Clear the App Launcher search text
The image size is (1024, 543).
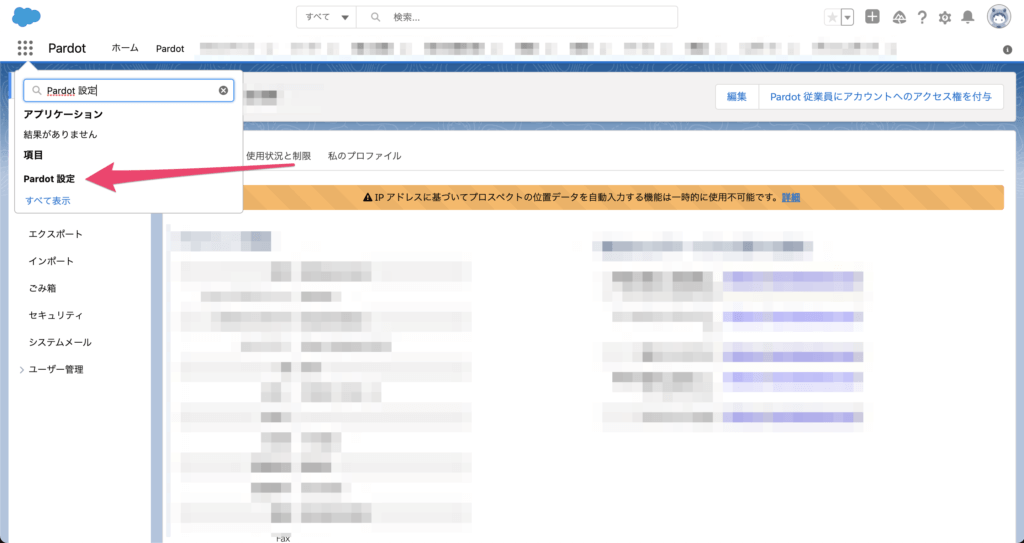pos(223,90)
